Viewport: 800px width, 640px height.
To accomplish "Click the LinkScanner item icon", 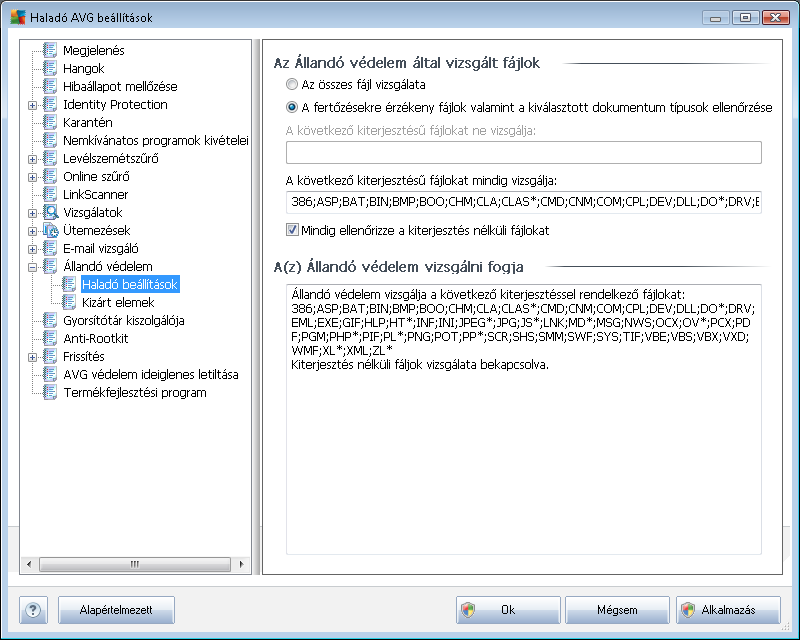I will 49,194.
